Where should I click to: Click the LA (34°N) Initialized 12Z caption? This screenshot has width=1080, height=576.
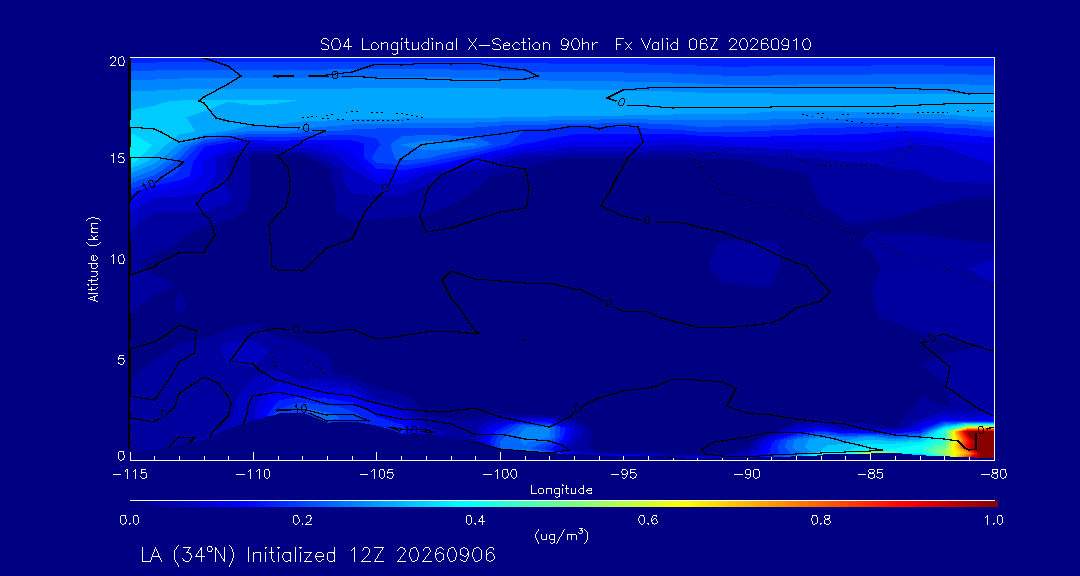[318, 555]
